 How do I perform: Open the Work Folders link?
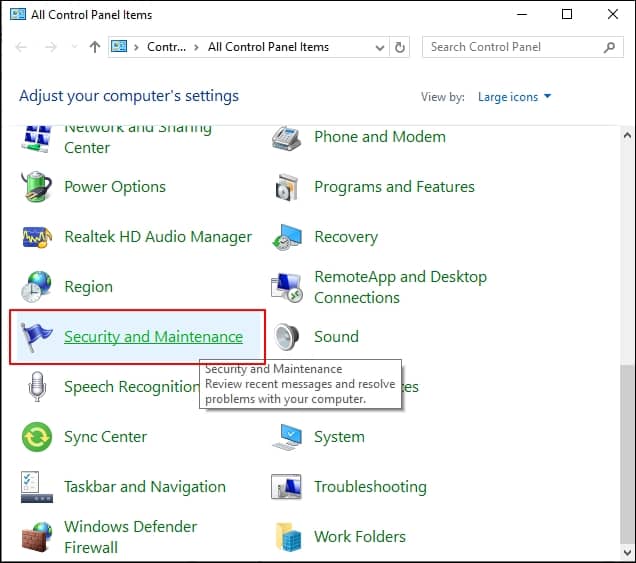tap(360, 537)
